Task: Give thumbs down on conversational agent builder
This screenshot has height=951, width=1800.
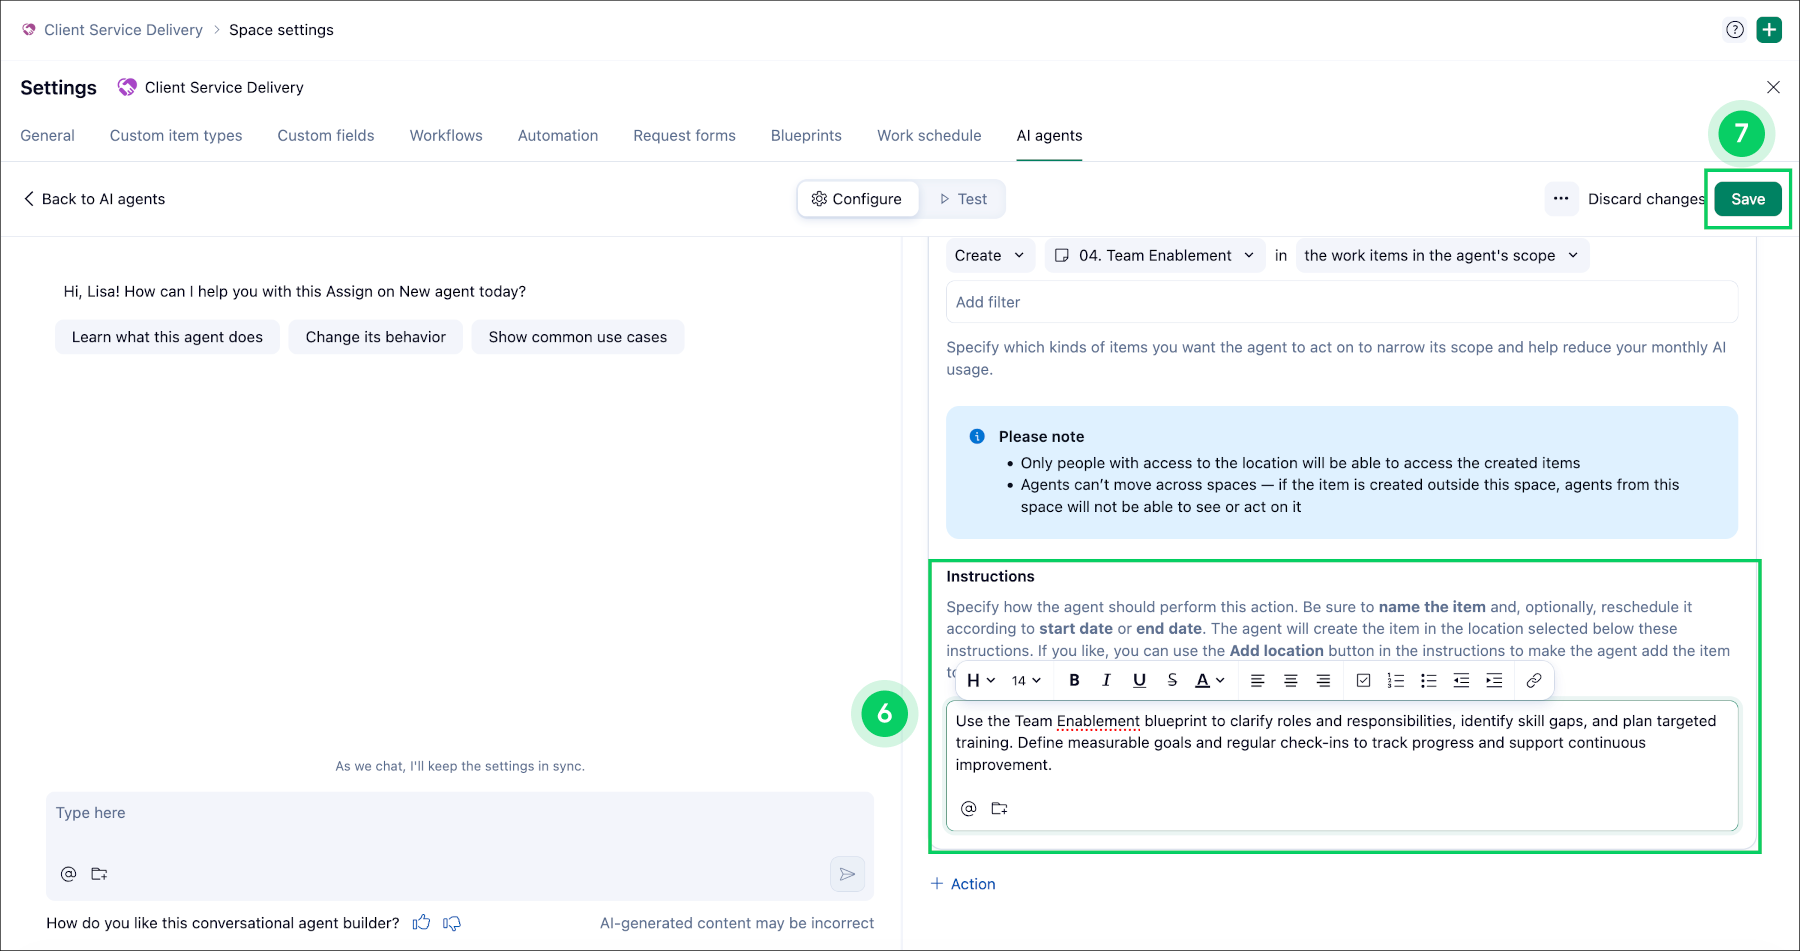Action: [x=452, y=923]
